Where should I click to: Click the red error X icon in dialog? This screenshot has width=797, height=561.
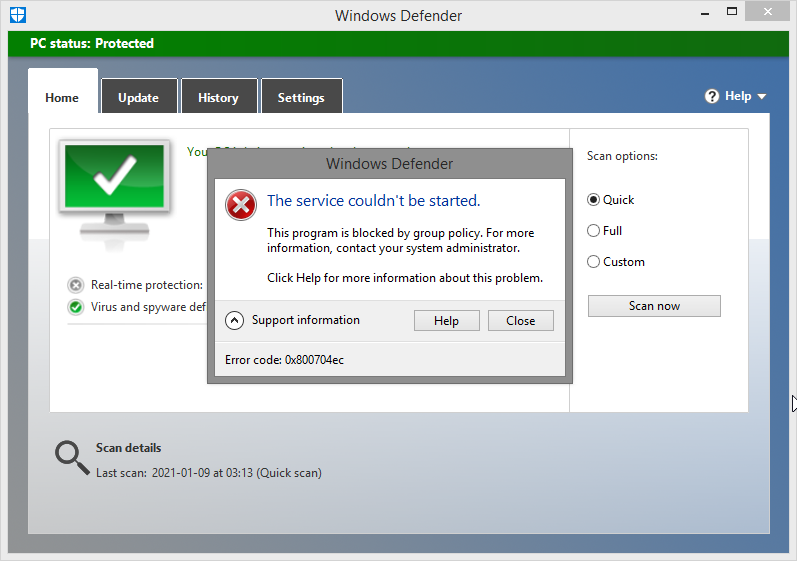241,205
